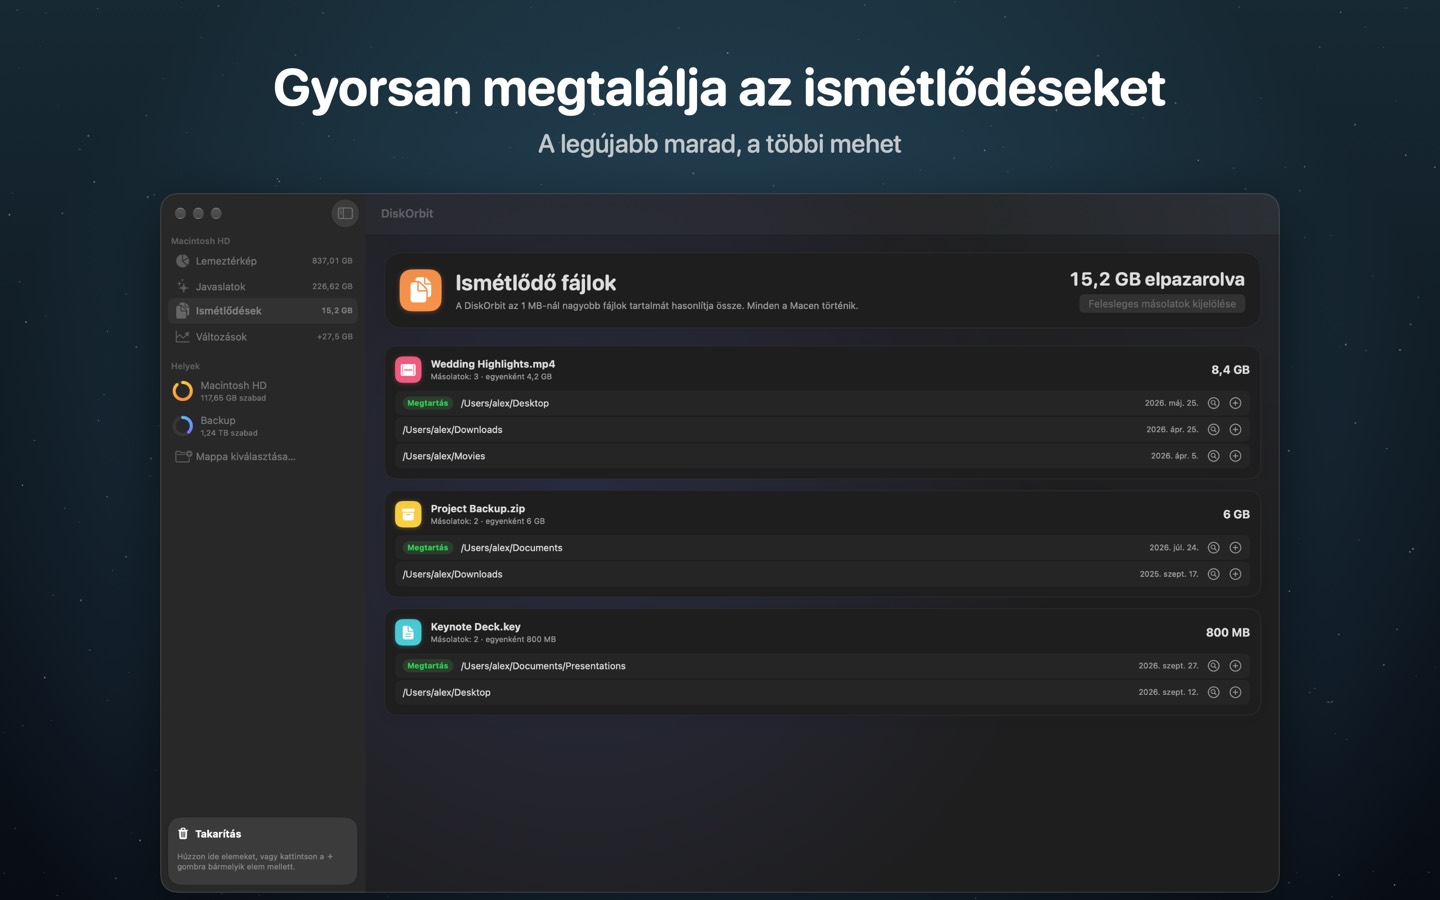Click the Project Backup.zip archive icon
The height and width of the screenshot is (900, 1440).
pyautogui.click(x=408, y=514)
